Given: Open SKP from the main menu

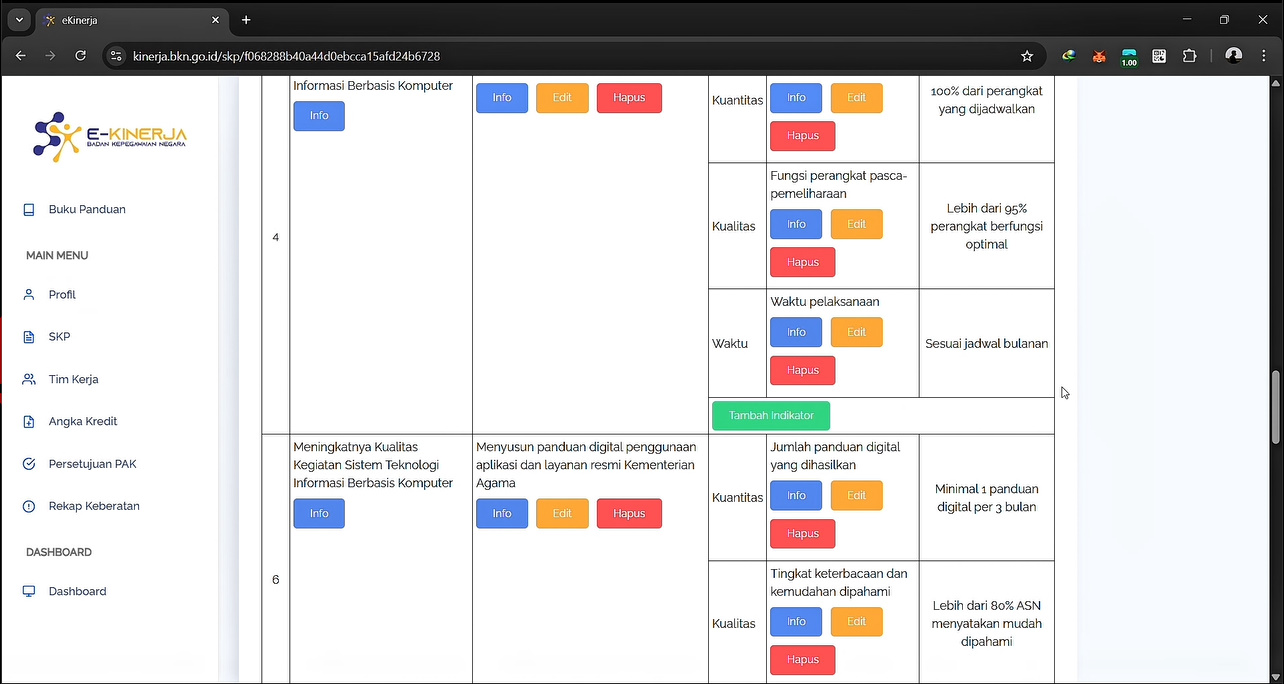Looking at the screenshot, I should tap(59, 337).
